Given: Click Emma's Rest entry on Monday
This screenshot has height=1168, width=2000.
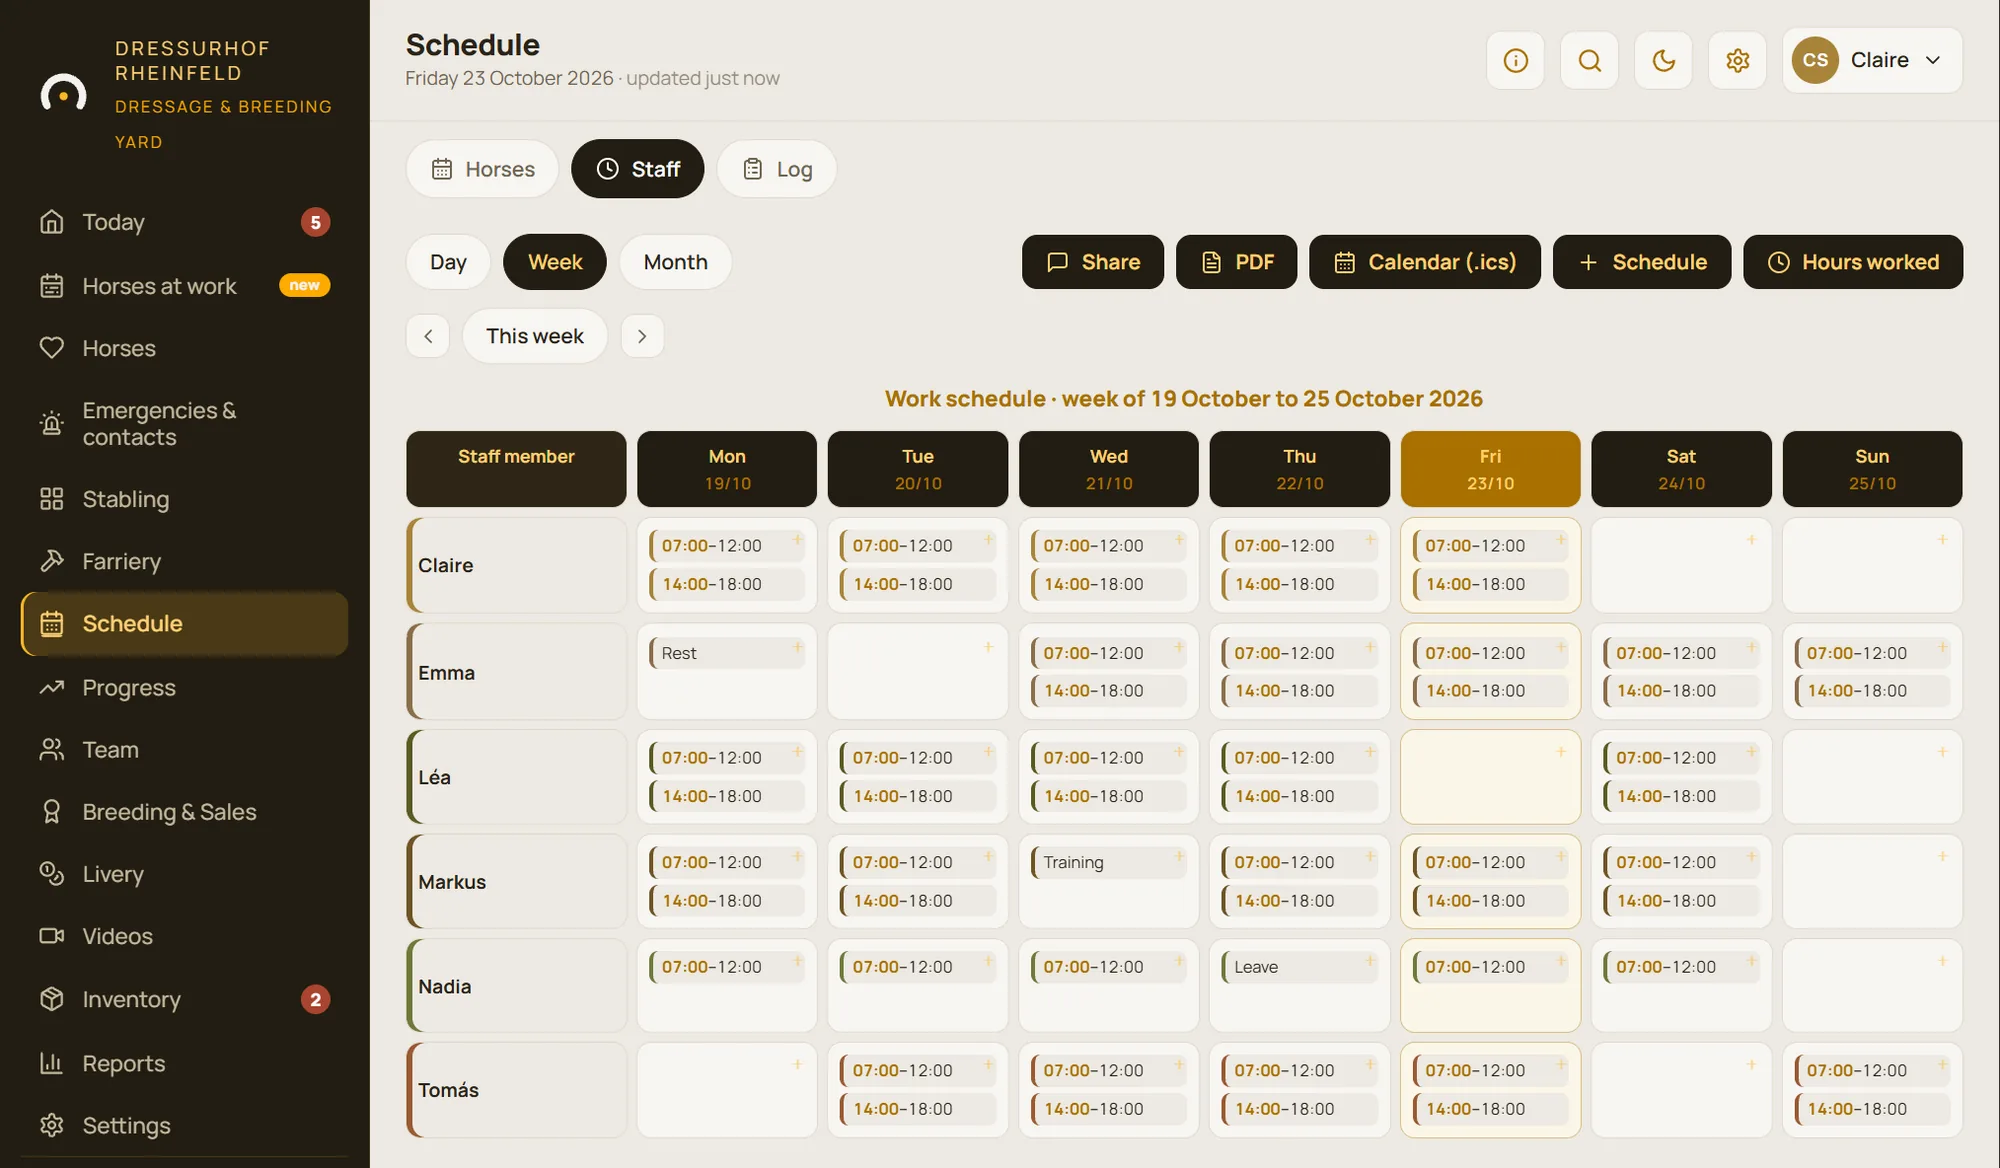Looking at the screenshot, I should pos(726,653).
